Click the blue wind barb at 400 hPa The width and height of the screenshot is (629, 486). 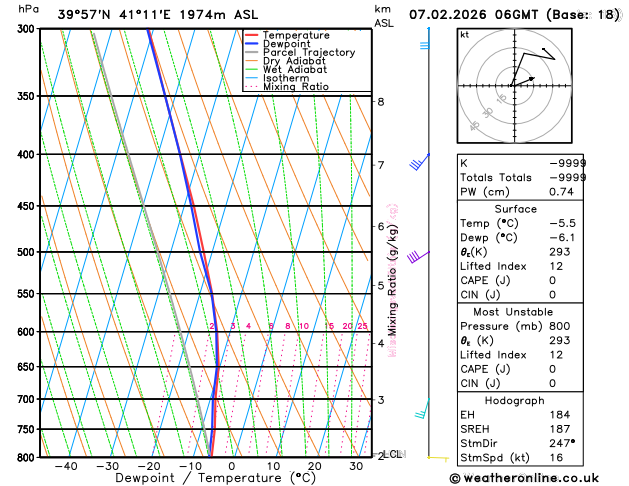coord(419,161)
